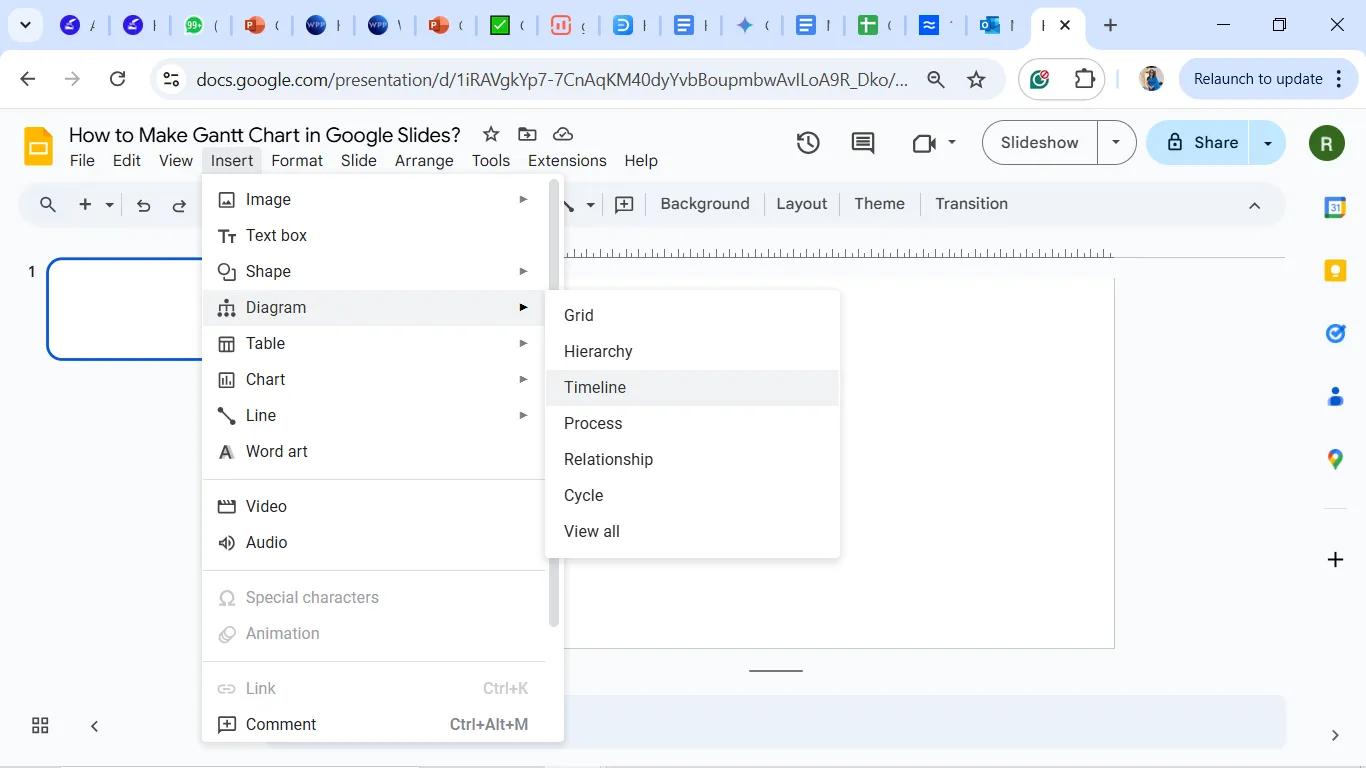1366x768 pixels.
Task: Open Share options dropdown arrow
Action: [1268, 143]
